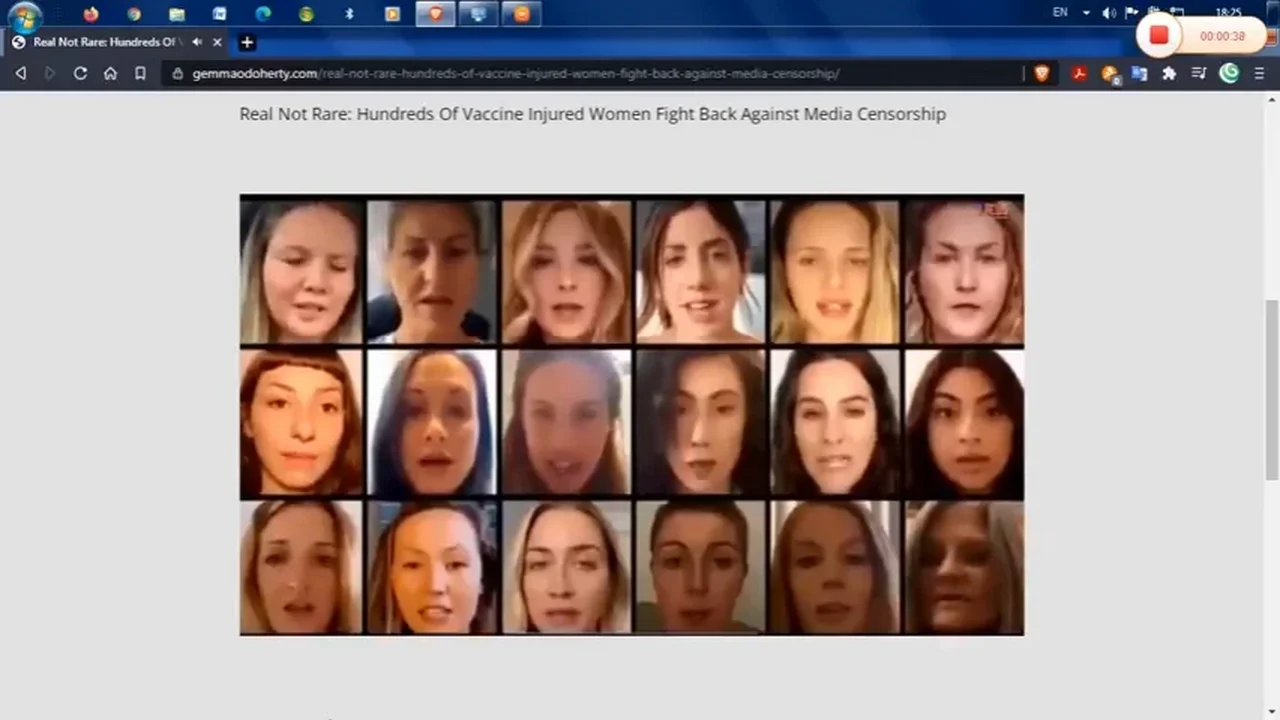Screen dimensions: 1280x720
Task: Open the EN language selector
Action: [1060, 12]
